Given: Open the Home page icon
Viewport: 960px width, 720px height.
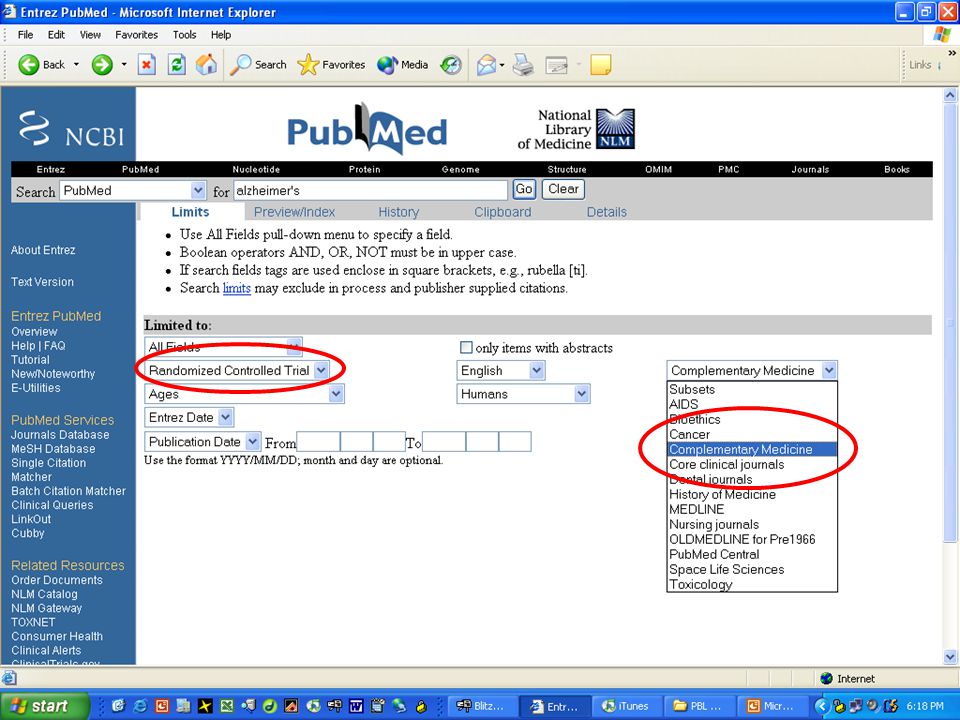Looking at the screenshot, I should pos(206,64).
